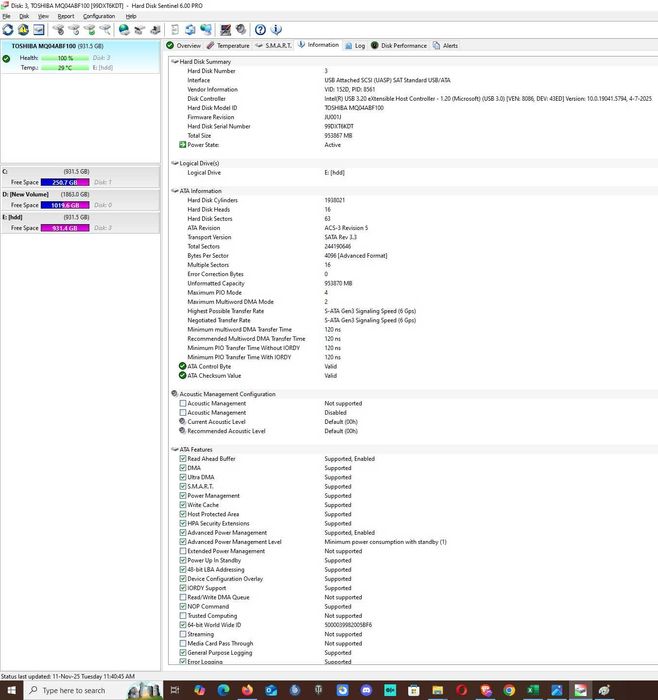Toggle the Power Up In Standby checkbox

183,560
